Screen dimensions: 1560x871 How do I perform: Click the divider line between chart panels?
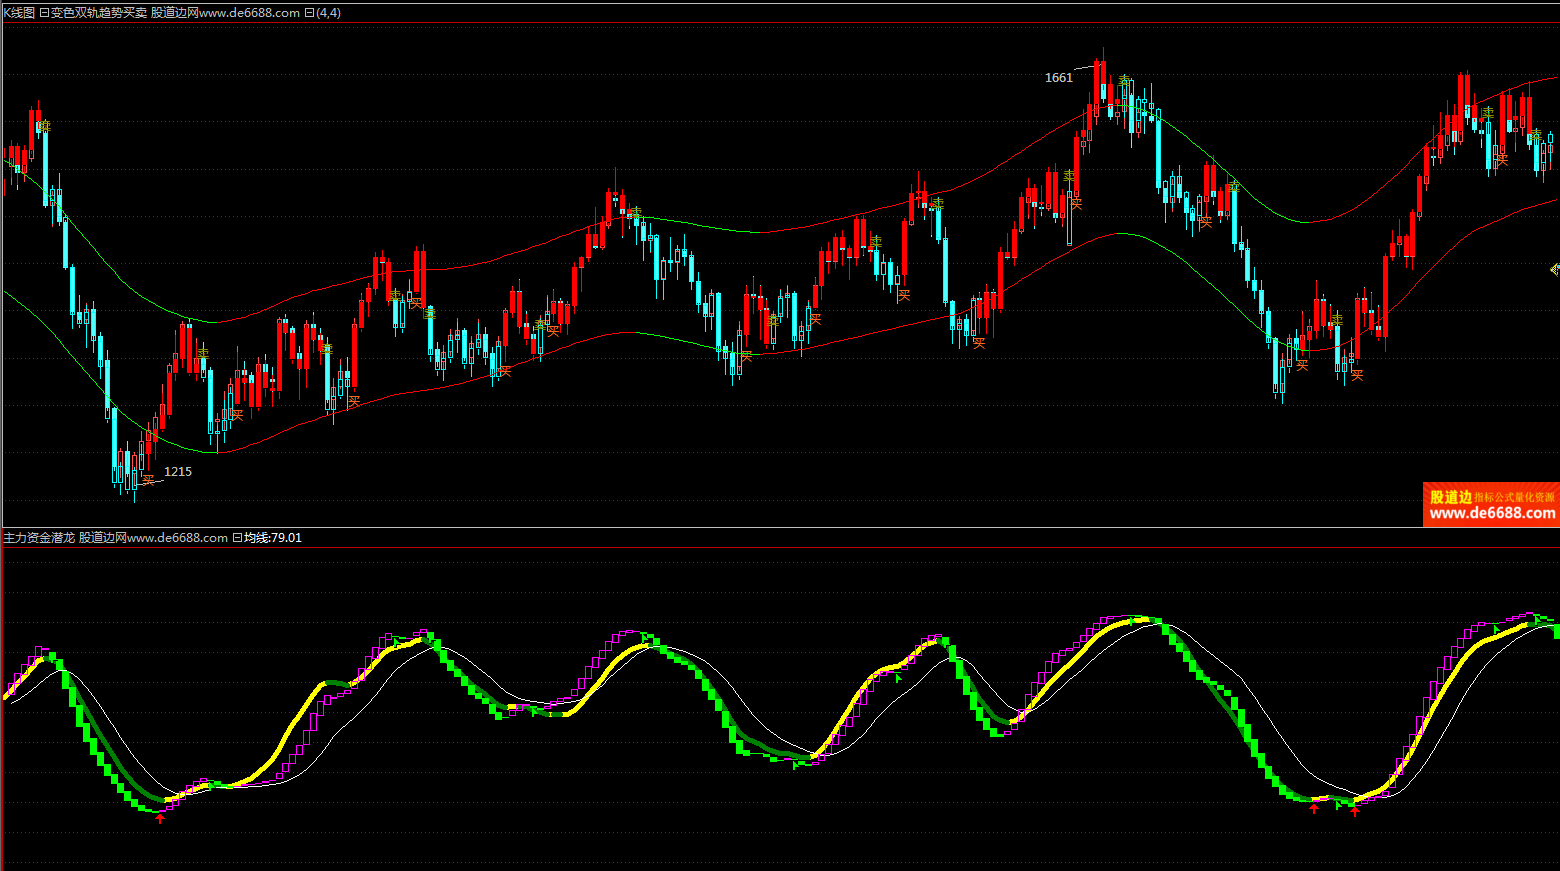[780, 528]
